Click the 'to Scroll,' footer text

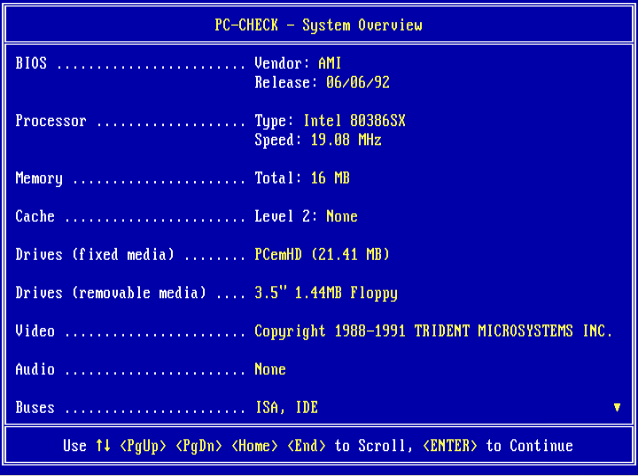(374, 445)
